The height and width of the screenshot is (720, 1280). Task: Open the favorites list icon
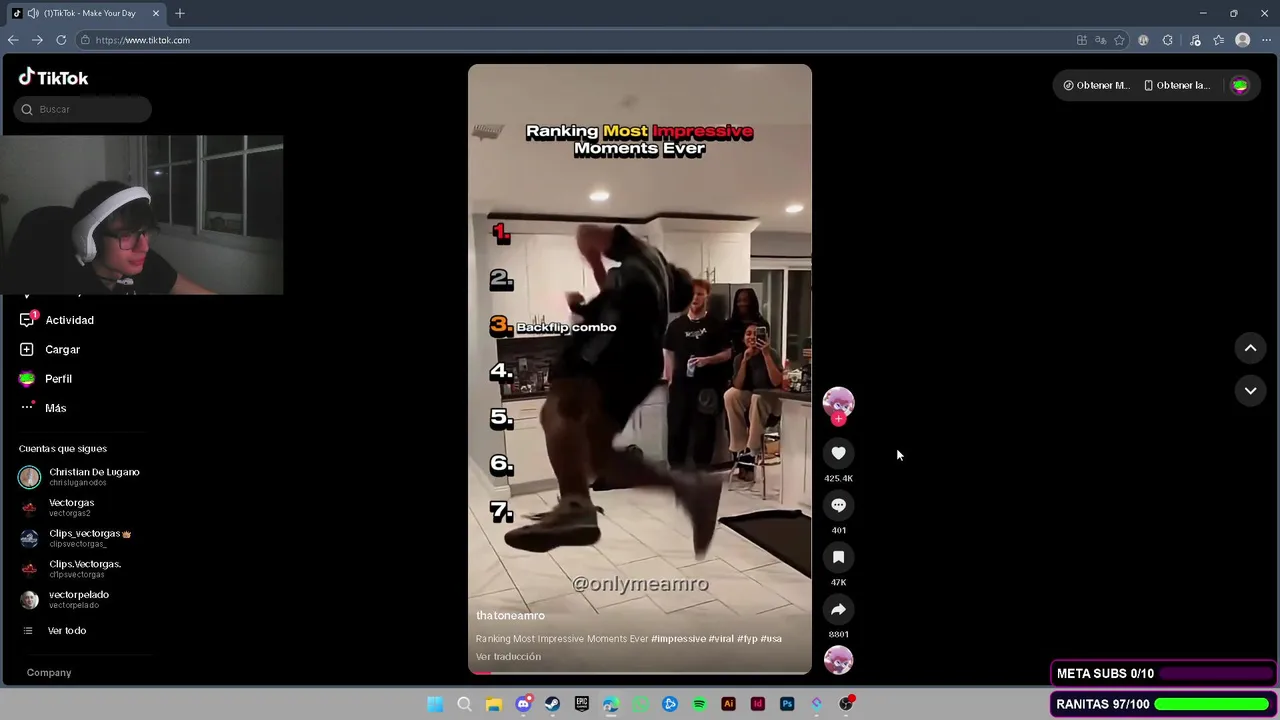tap(1218, 40)
